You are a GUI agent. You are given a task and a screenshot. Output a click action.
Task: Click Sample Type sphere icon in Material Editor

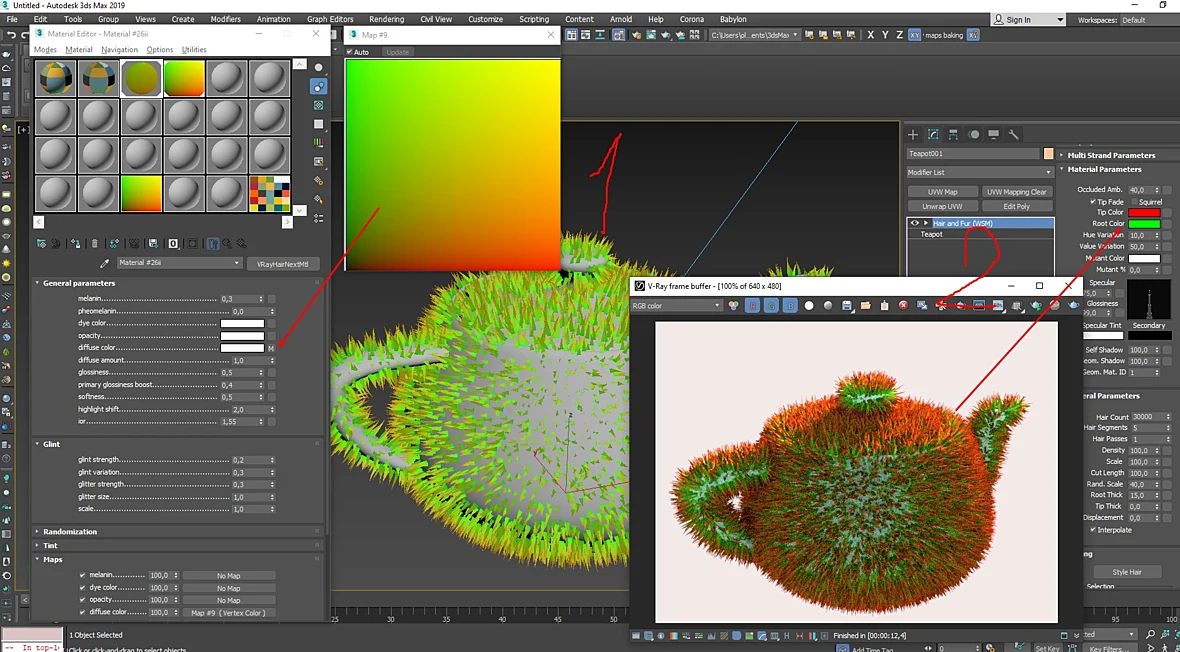(x=318, y=68)
